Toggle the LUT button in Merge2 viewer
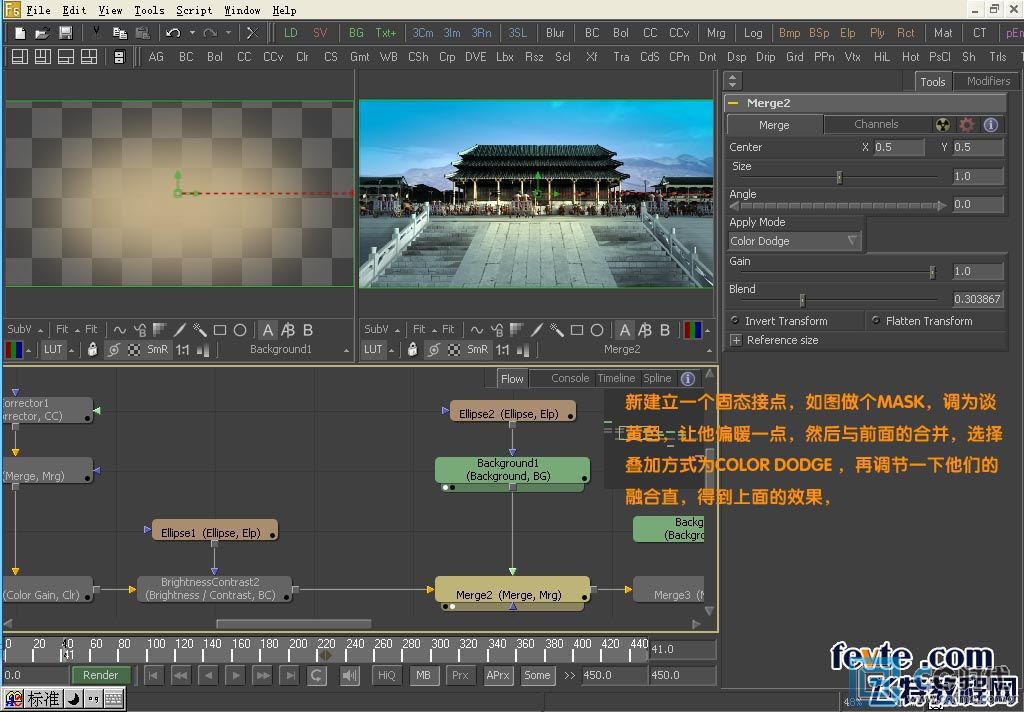The height and width of the screenshot is (712, 1024). coord(373,349)
